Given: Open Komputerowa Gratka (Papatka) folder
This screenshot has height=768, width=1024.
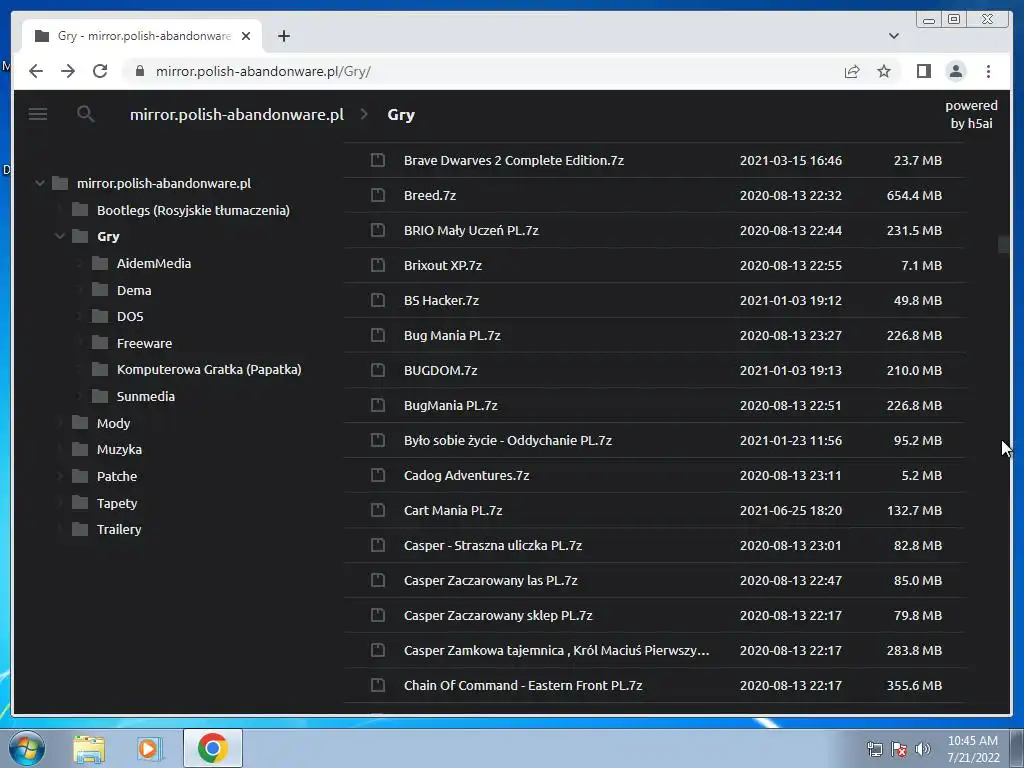Looking at the screenshot, I should (x=209, y=369).
